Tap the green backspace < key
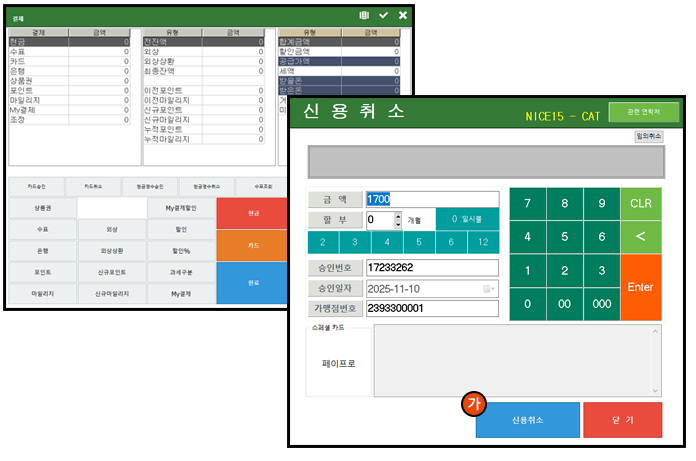The width and height of the screenshot is (696, 461). (641, 237)
